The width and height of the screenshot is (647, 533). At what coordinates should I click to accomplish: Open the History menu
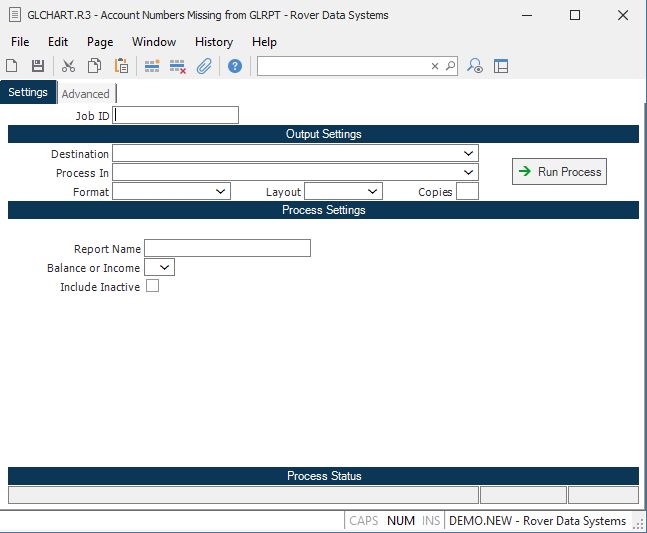(213, 42)
